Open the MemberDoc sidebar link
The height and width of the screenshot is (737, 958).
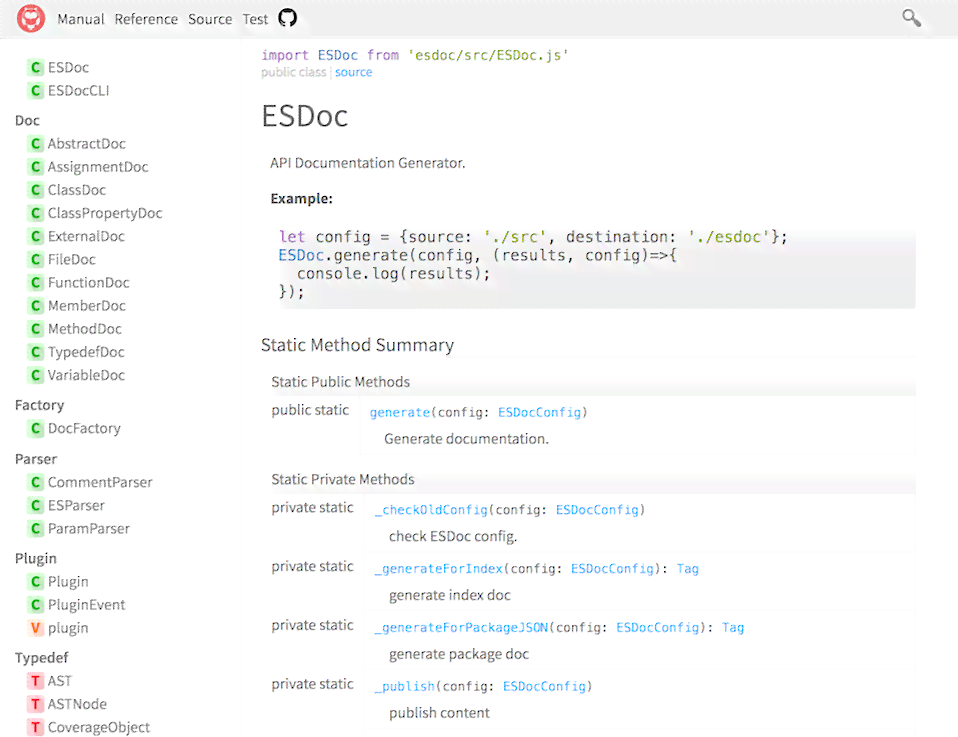(x=87, y=306)
